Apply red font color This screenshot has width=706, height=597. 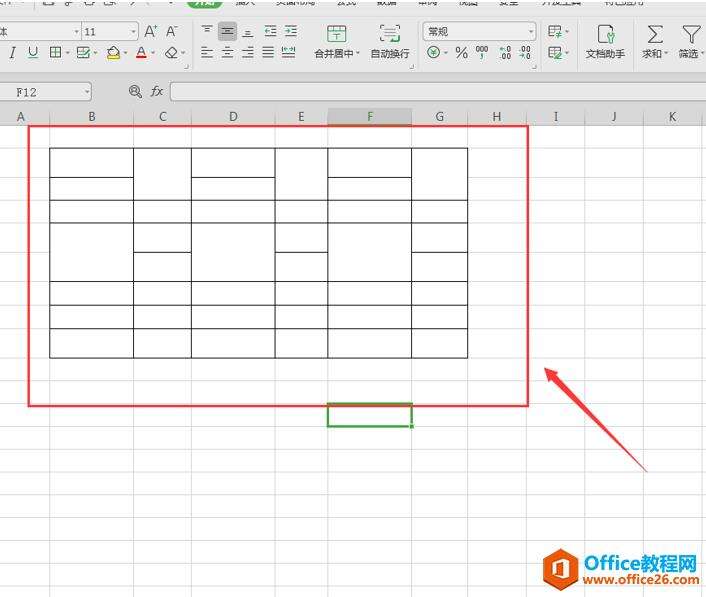point(141,53)
